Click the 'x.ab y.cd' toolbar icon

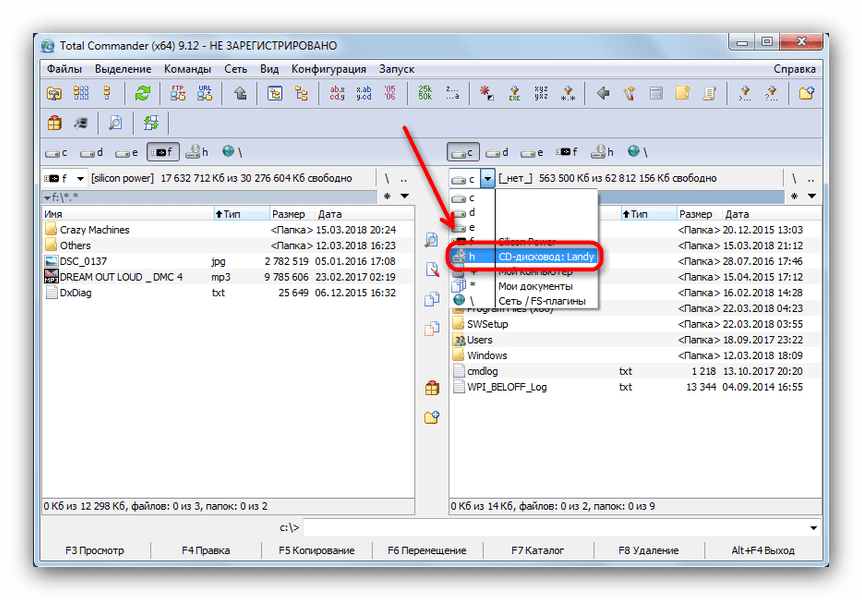[x=363, y=93]
